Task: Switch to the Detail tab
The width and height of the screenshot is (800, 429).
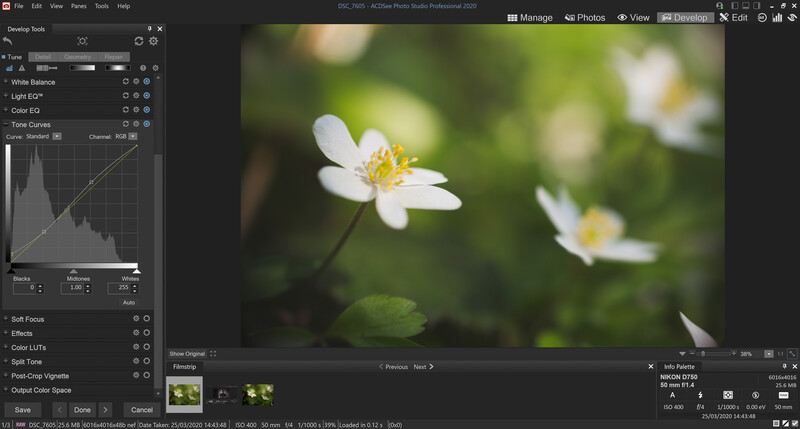Action: pos(43,57)
